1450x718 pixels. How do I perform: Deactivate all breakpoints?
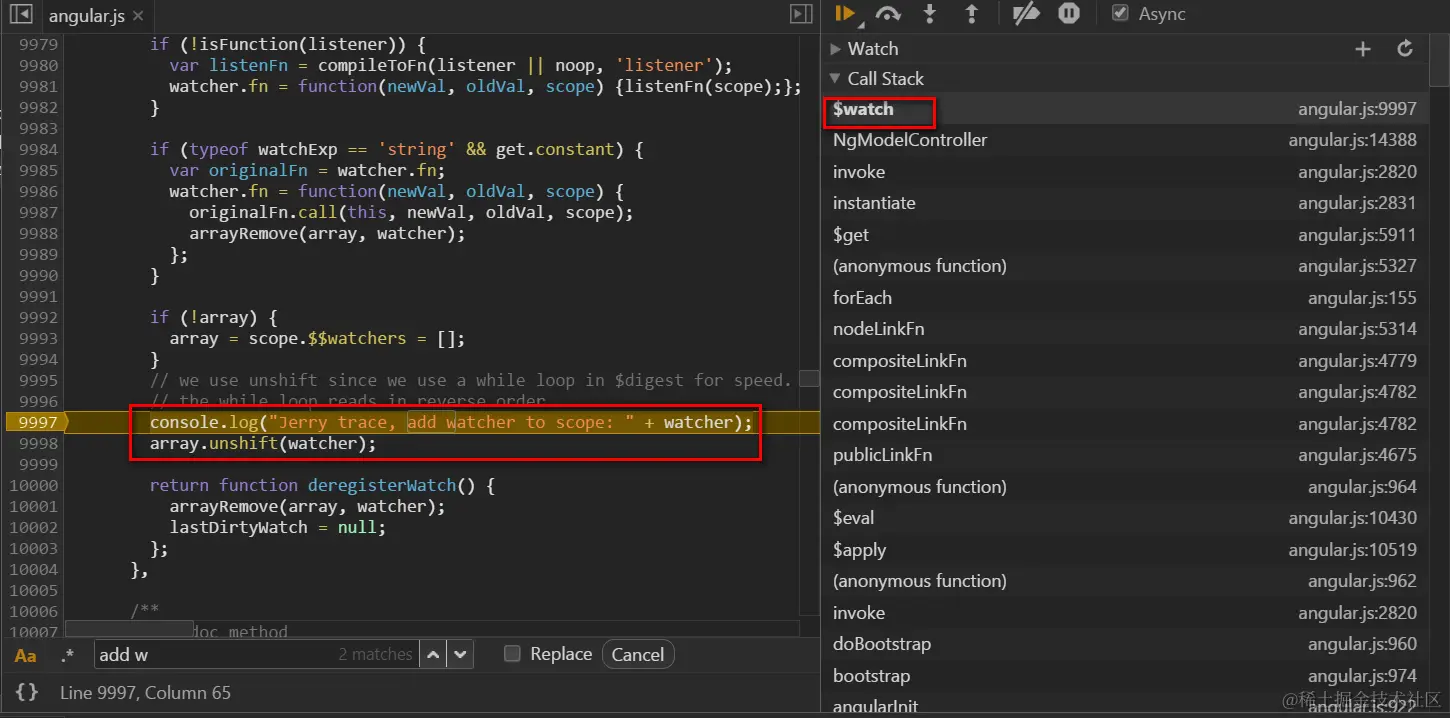(x=1026, y=14)
